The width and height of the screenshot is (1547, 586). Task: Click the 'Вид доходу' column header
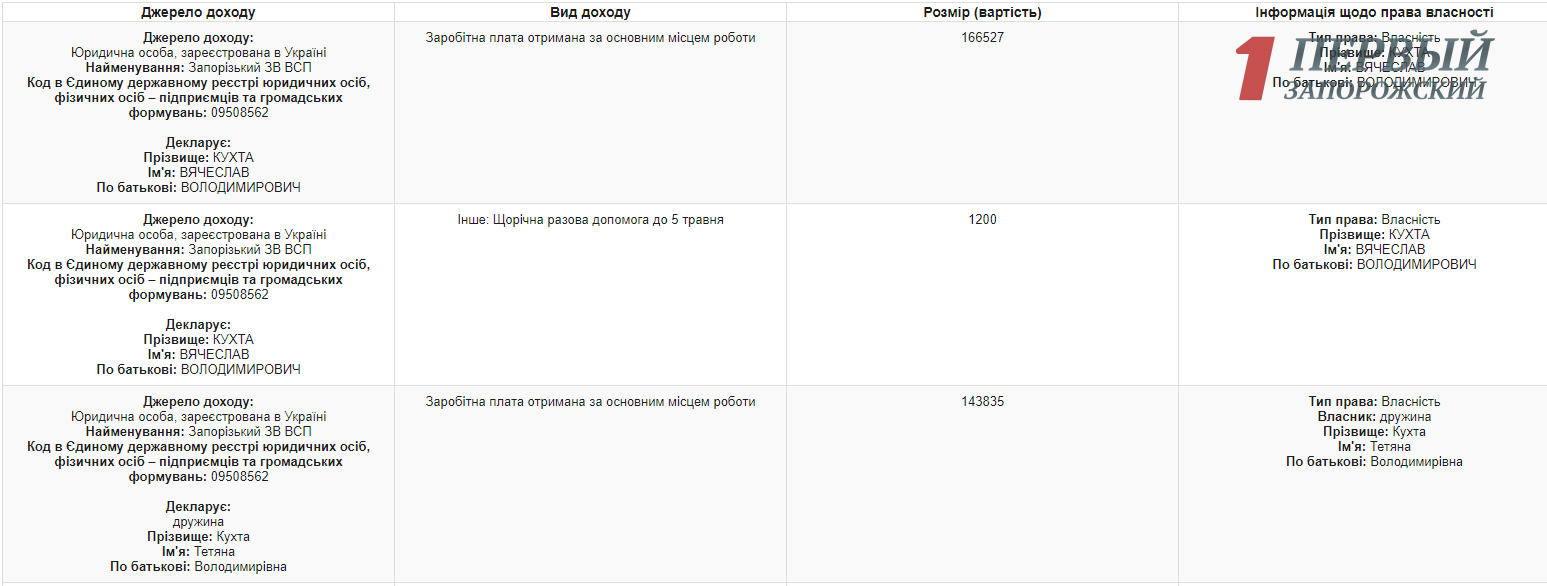590,12
